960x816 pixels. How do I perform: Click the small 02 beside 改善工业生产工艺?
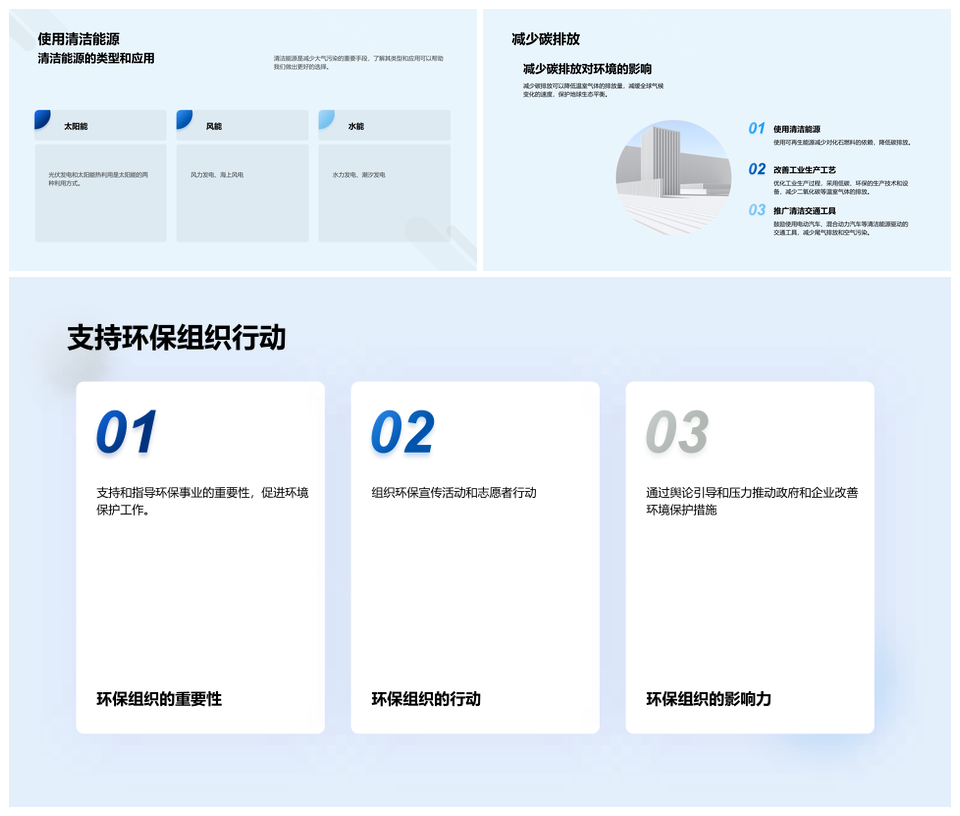tap(757, 170)
